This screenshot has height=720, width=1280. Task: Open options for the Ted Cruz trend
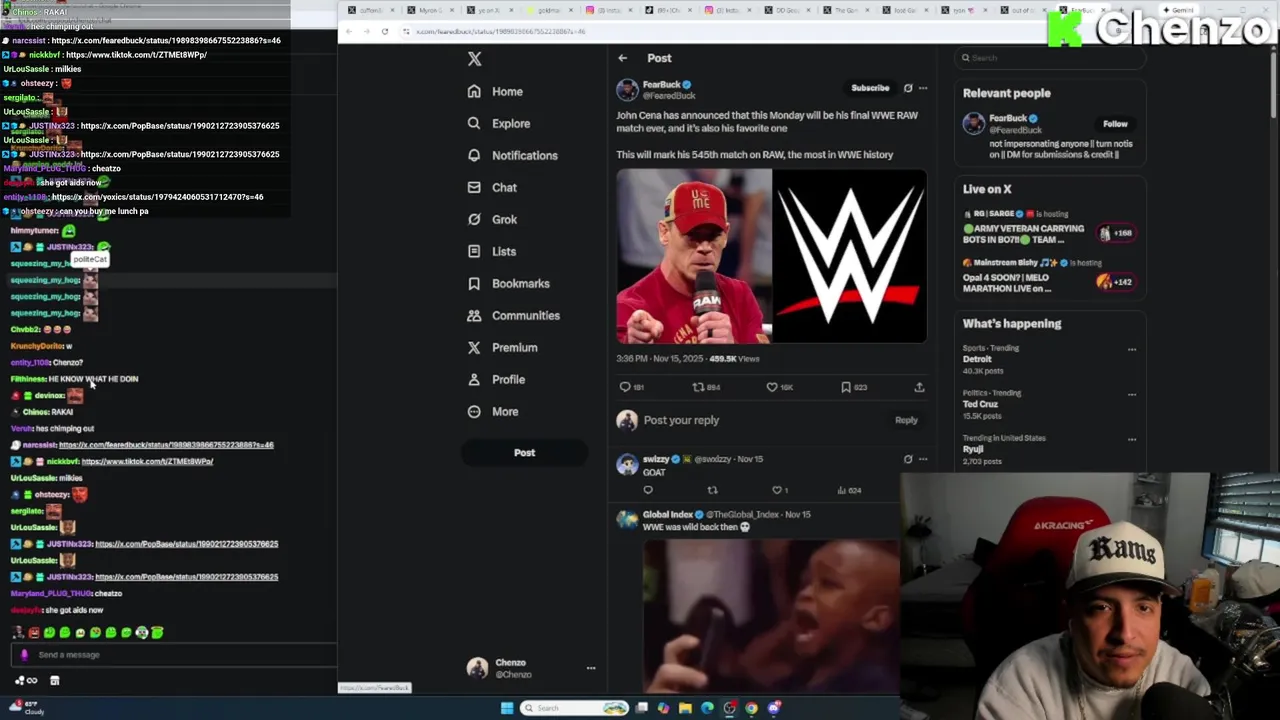pos(1132,394)
